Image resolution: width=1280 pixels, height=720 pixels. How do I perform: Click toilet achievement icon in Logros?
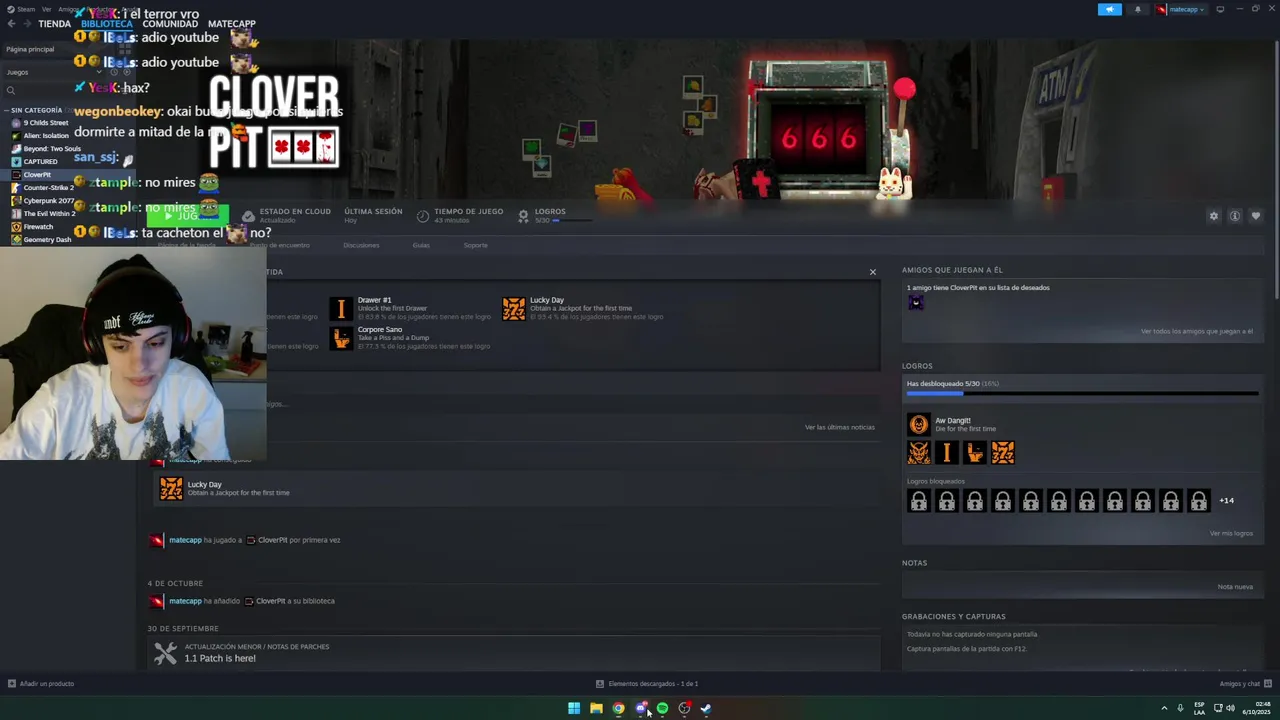point(975,453)
